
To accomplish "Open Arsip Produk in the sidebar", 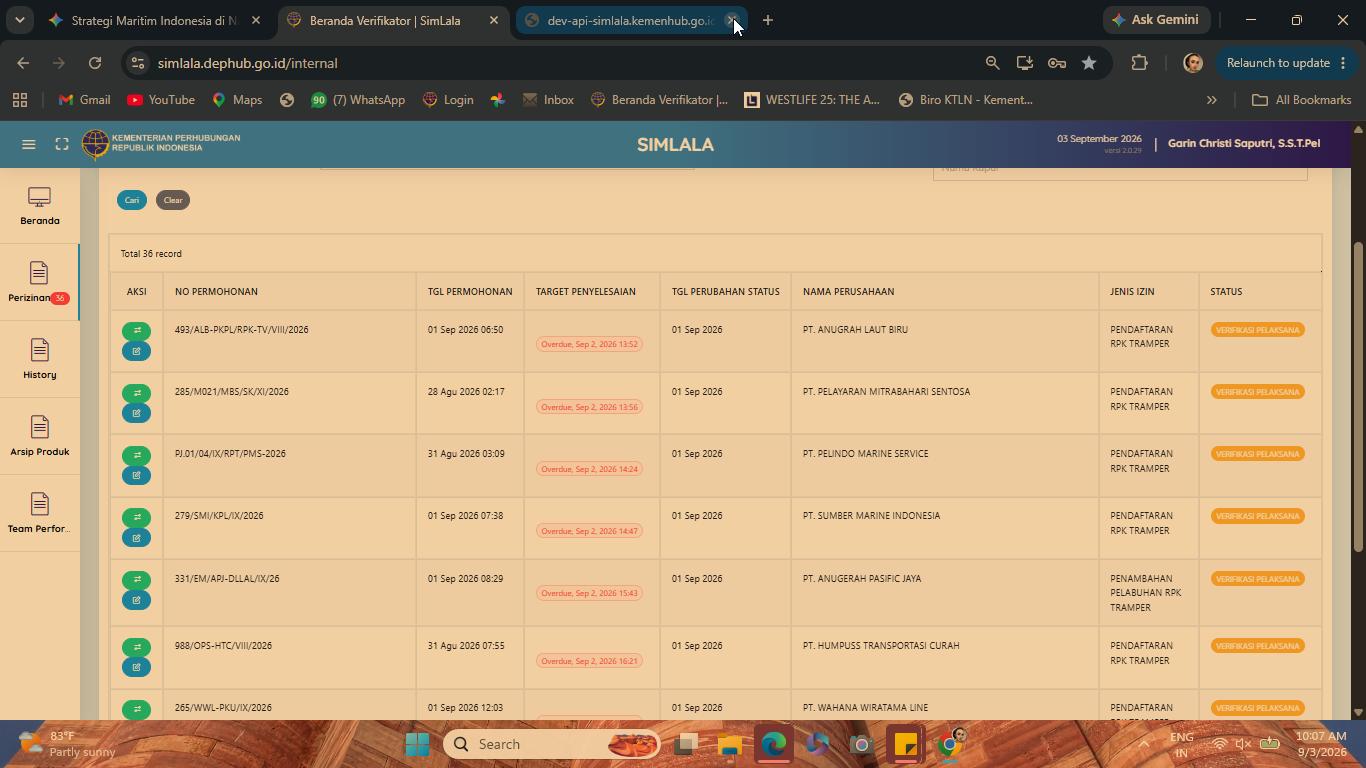I will pyautogui.click(x=40, y=437).
